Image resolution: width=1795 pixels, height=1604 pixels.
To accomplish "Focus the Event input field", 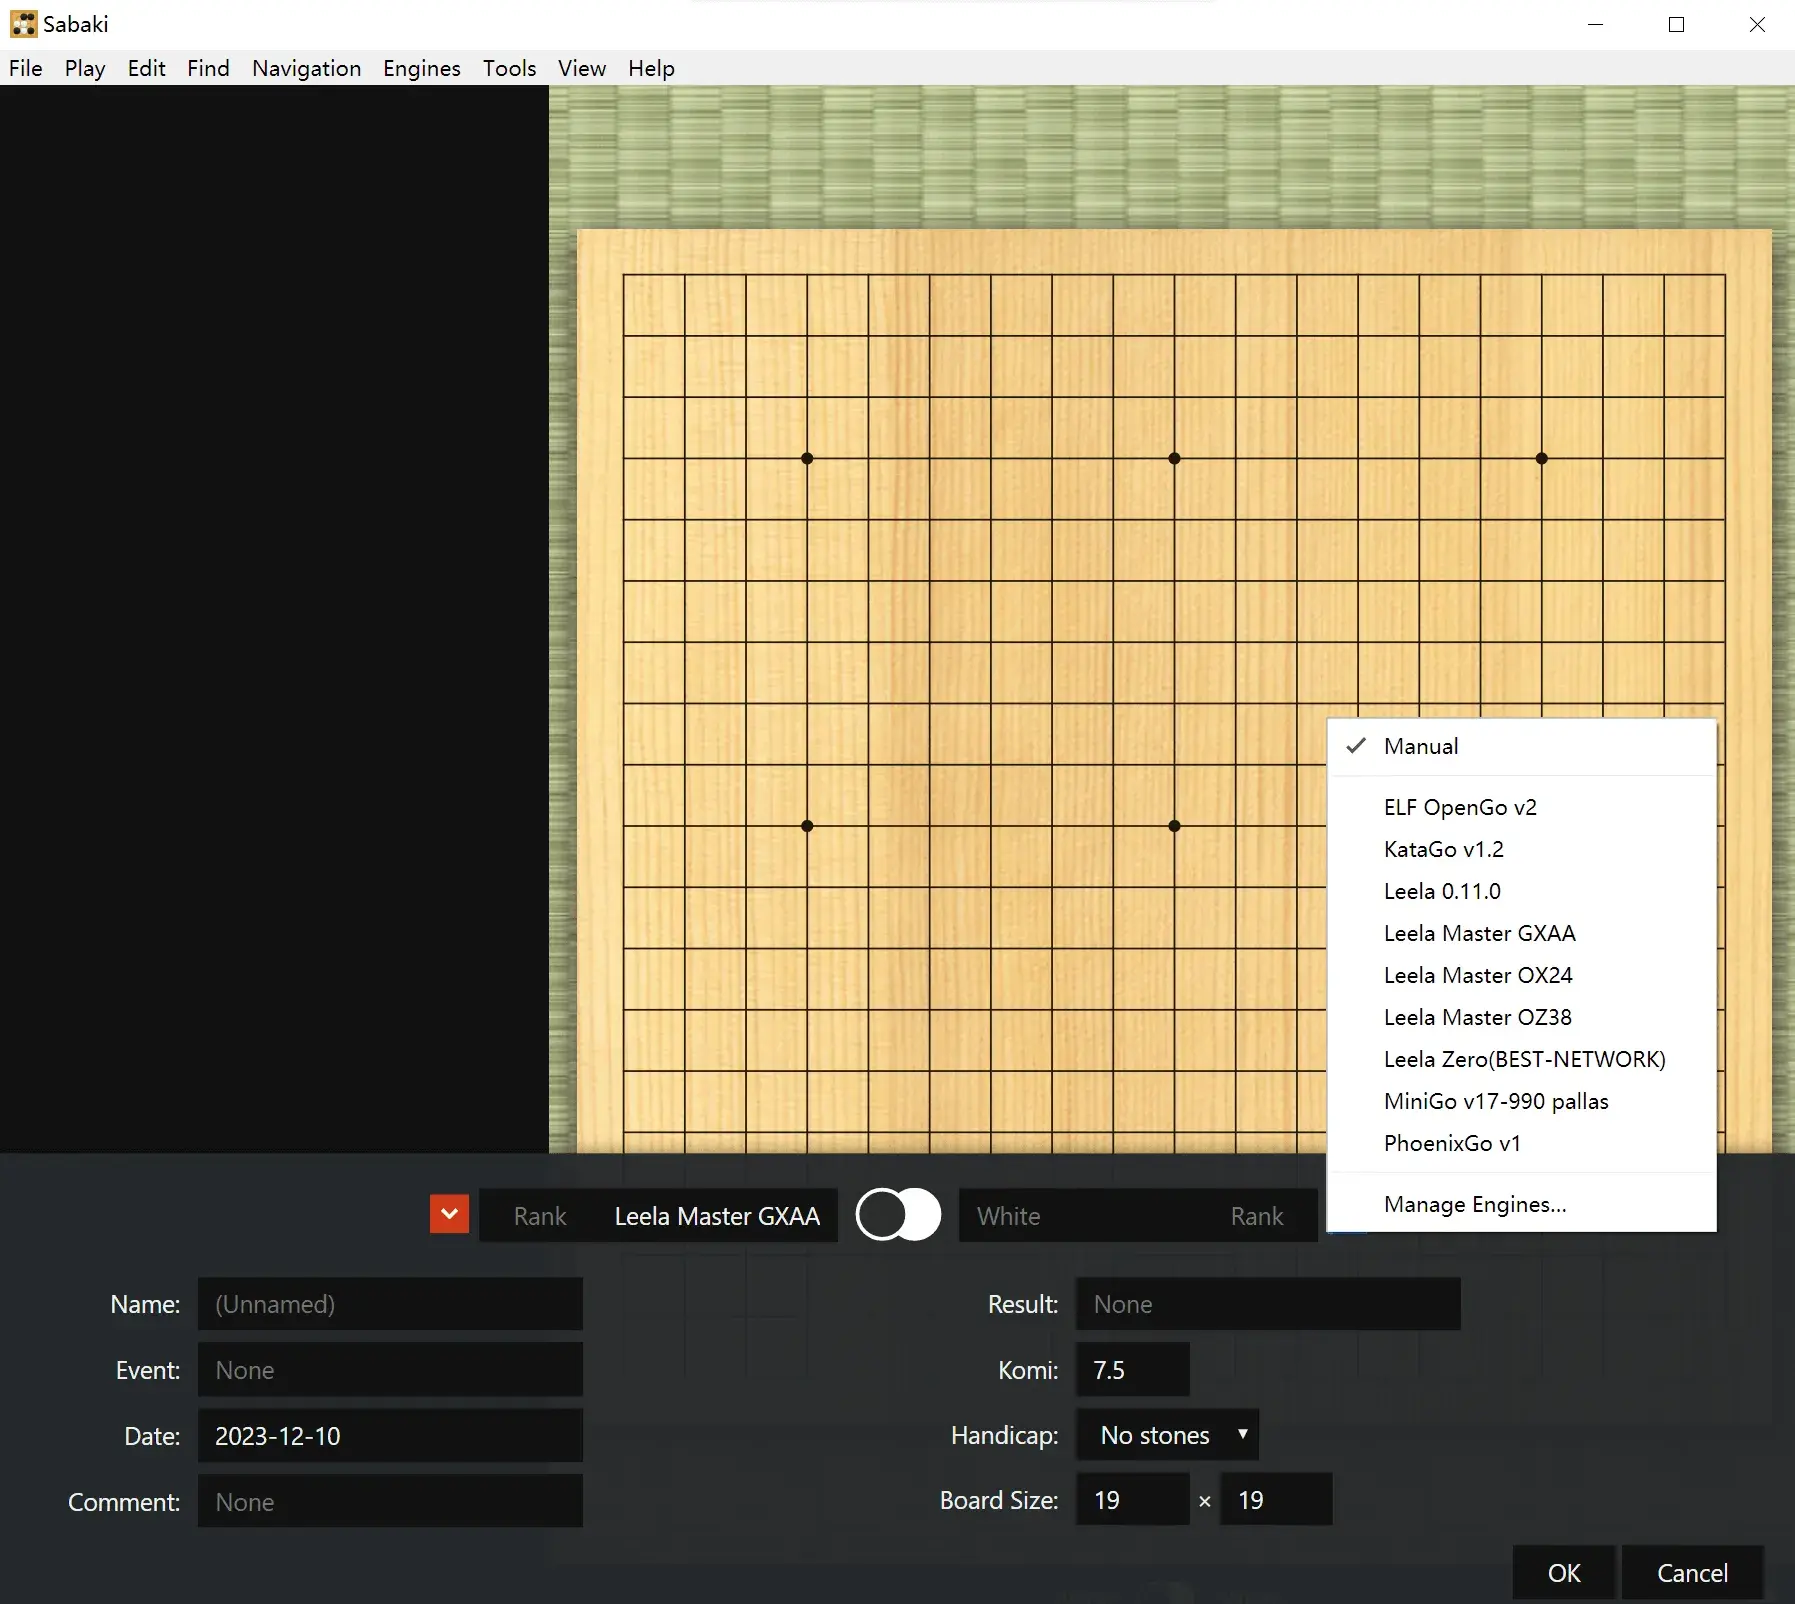I will tap(390, 1370).
